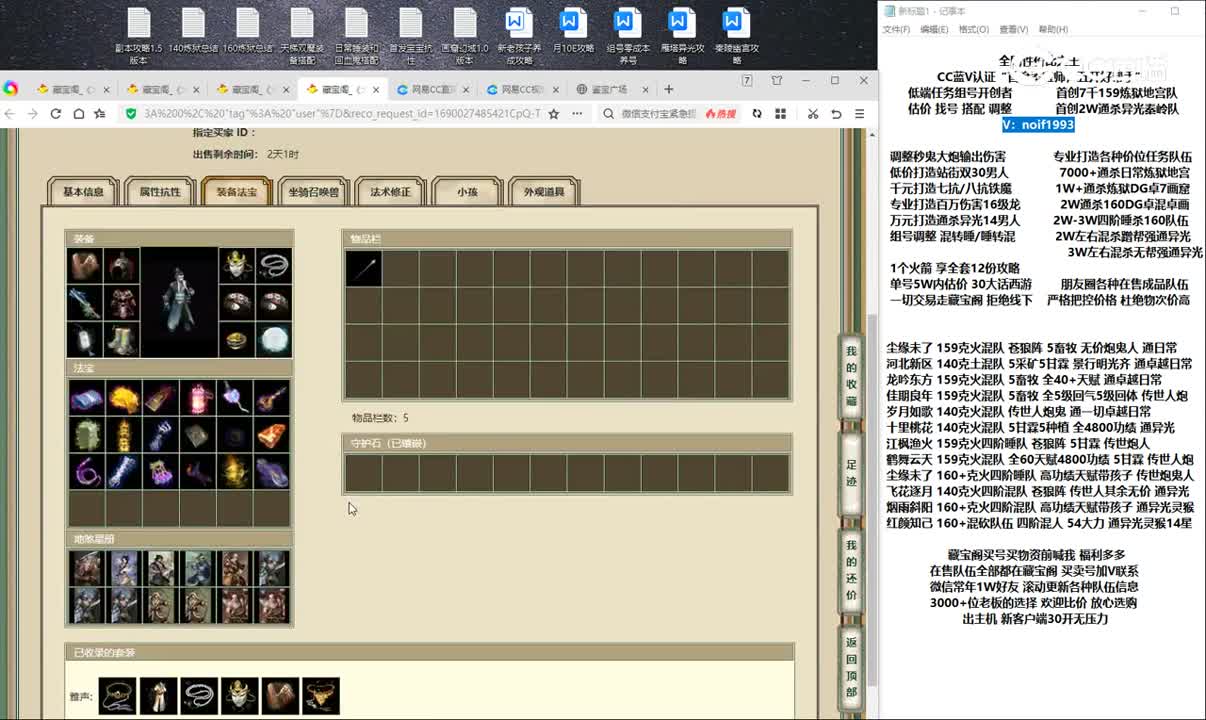Click the golden mask in 已收录的套装 row
This screenshot has width=1206, height=720.
240,696
